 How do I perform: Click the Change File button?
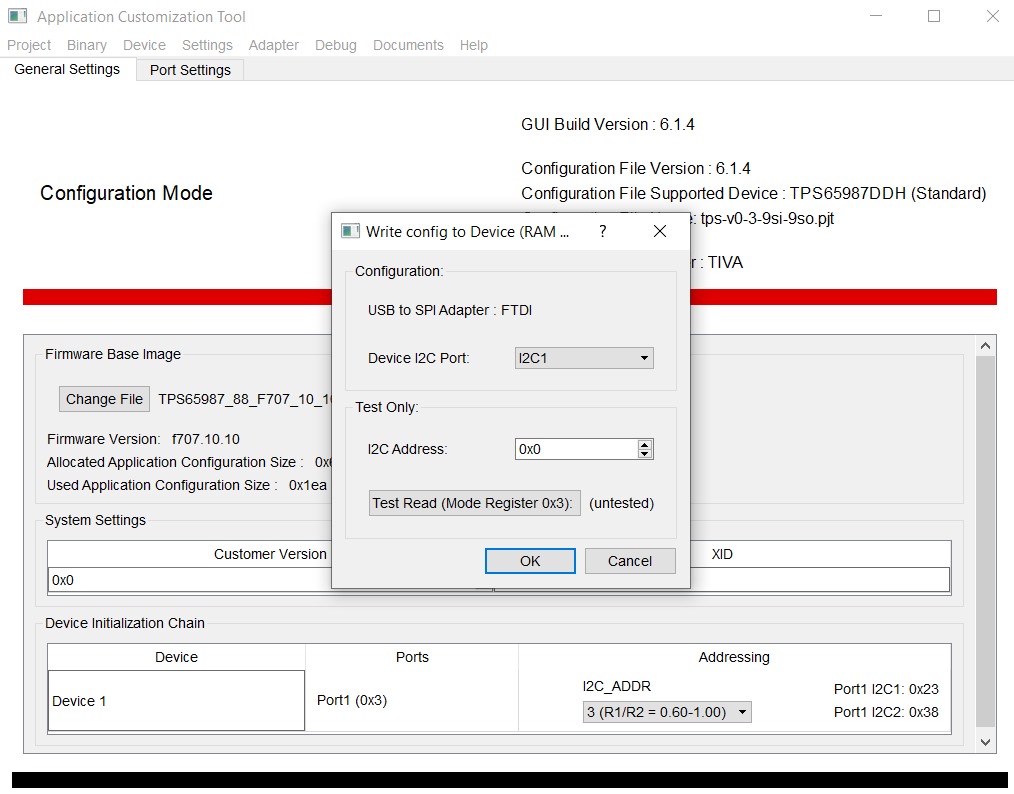104,399
